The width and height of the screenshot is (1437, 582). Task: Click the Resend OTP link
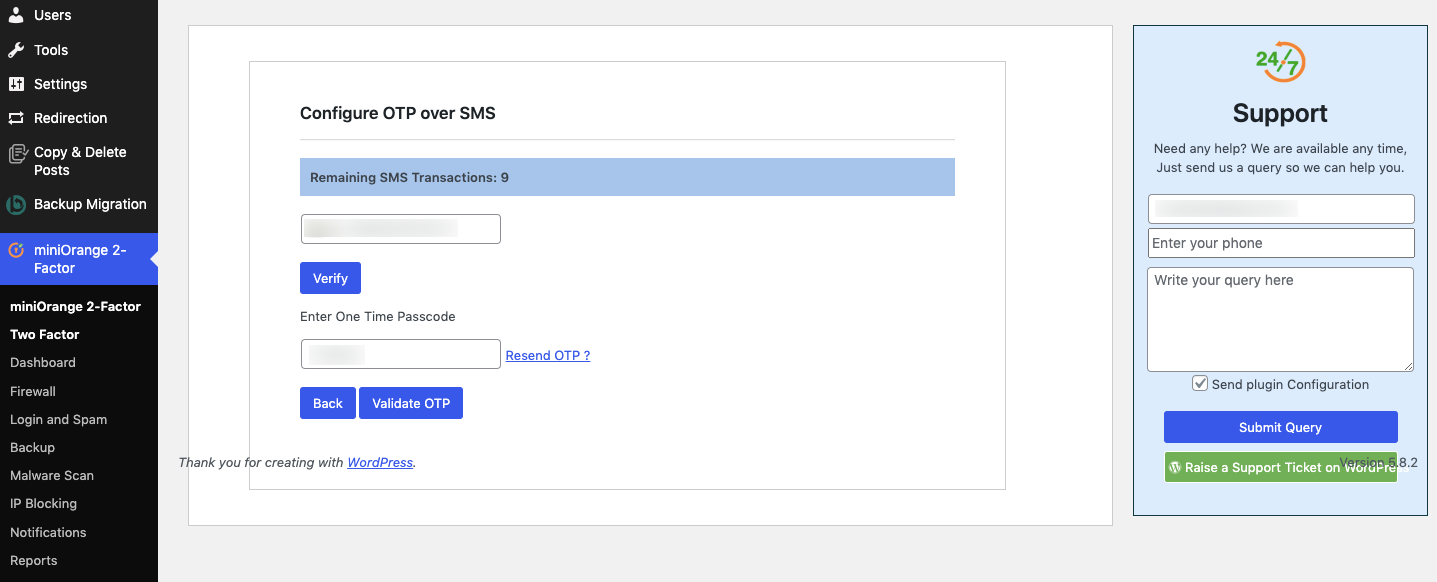(547, 355)
